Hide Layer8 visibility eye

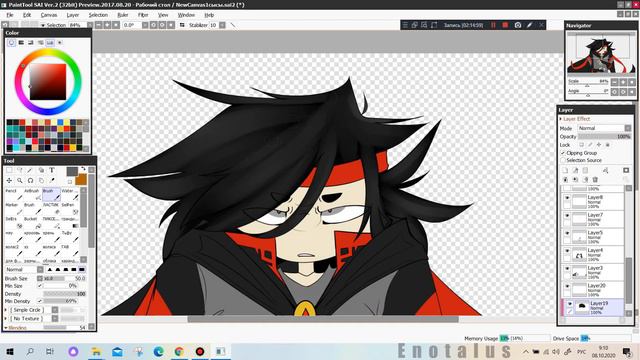coord(567,198)
